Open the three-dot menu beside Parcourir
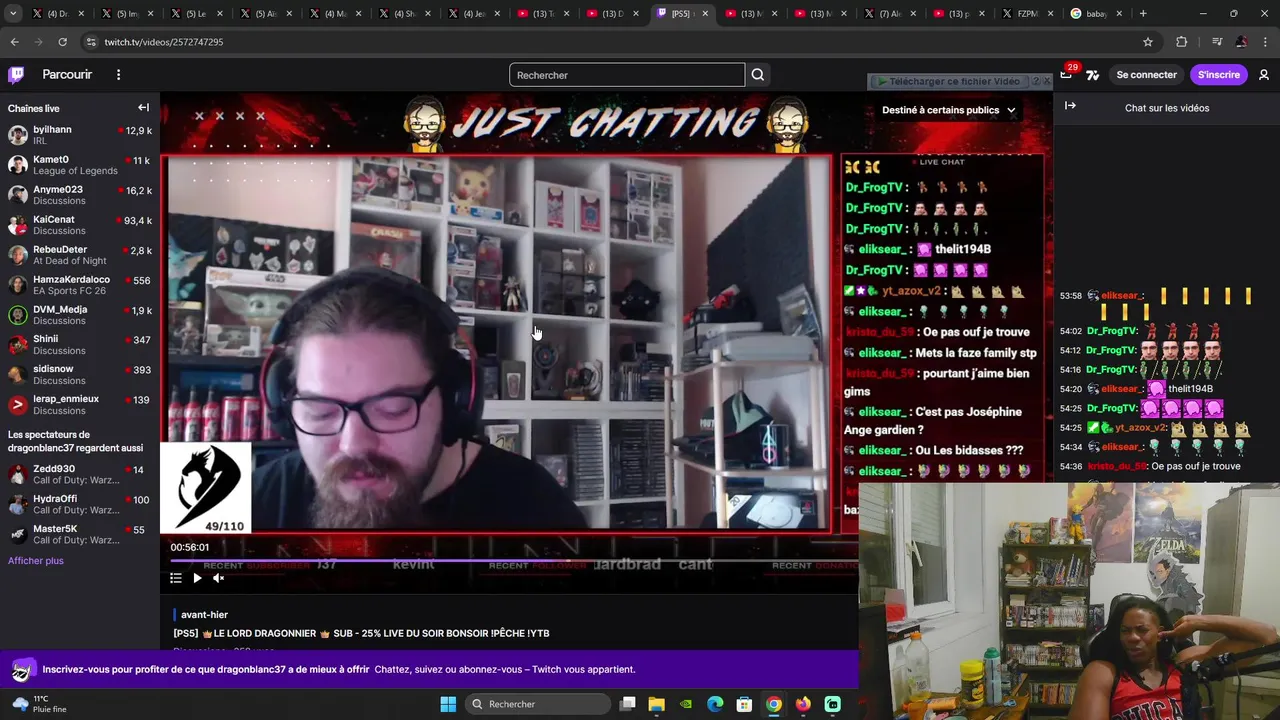The height and width of the screenshot is (720, 1280). point(118,75)
